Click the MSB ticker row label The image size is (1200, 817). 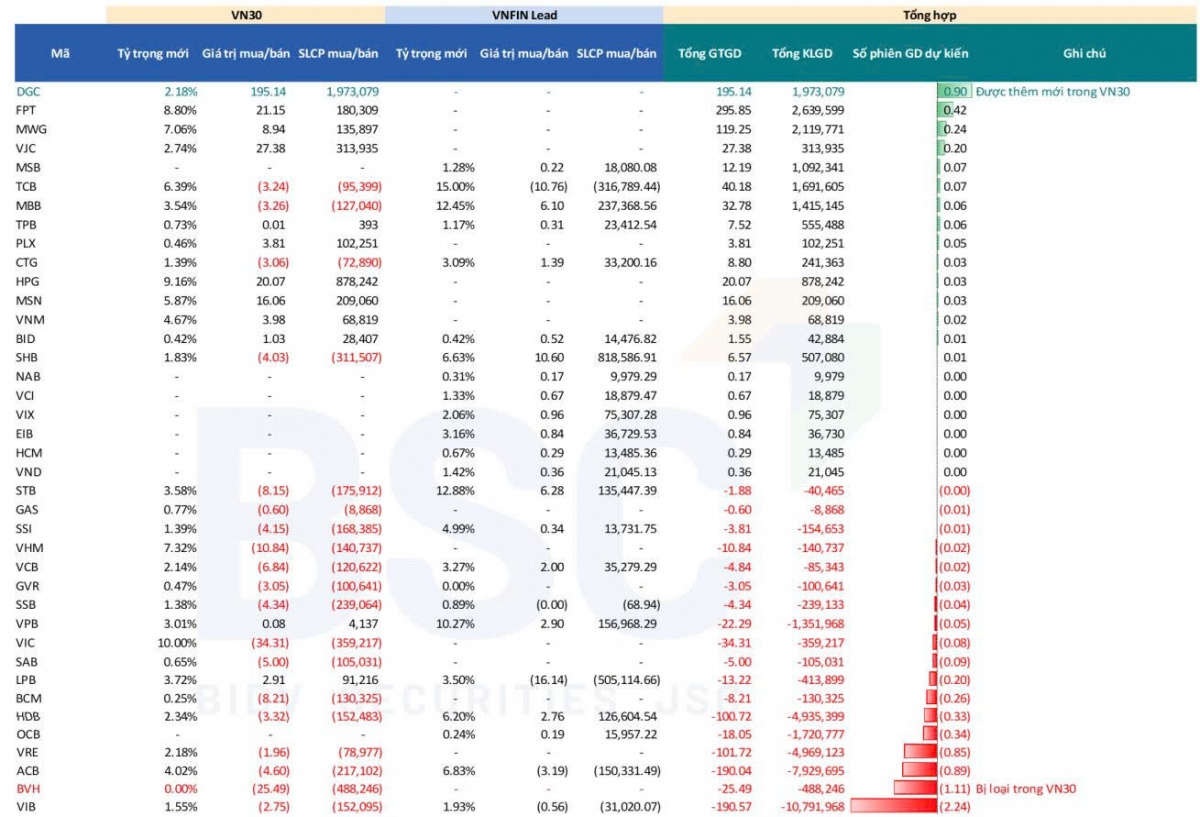tap(28, 167)
